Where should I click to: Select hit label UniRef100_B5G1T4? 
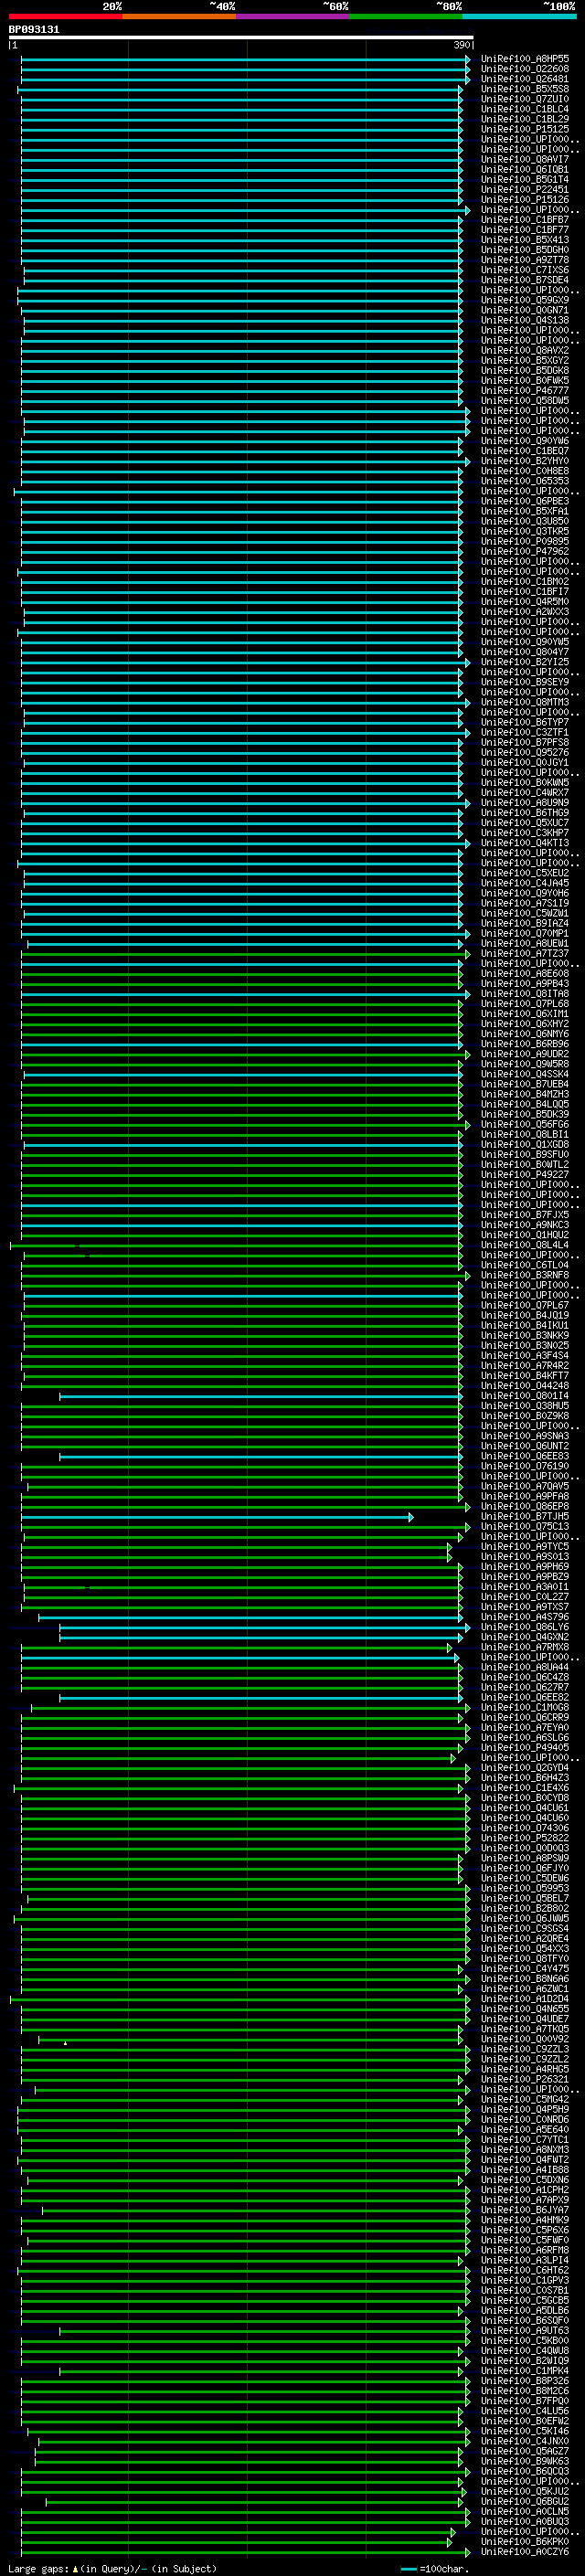tap(525, 179)
